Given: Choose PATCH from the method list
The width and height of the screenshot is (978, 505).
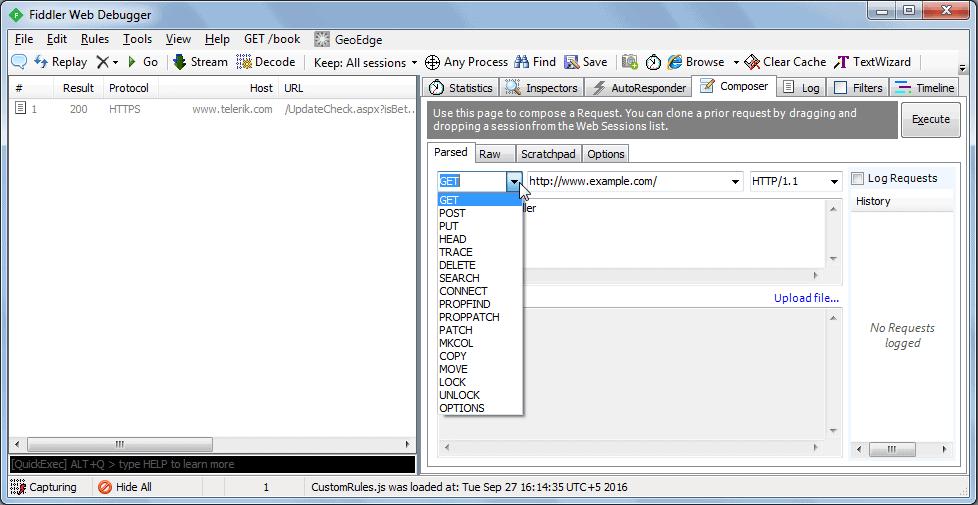Looking at the screenshot, I should point(480,330).
